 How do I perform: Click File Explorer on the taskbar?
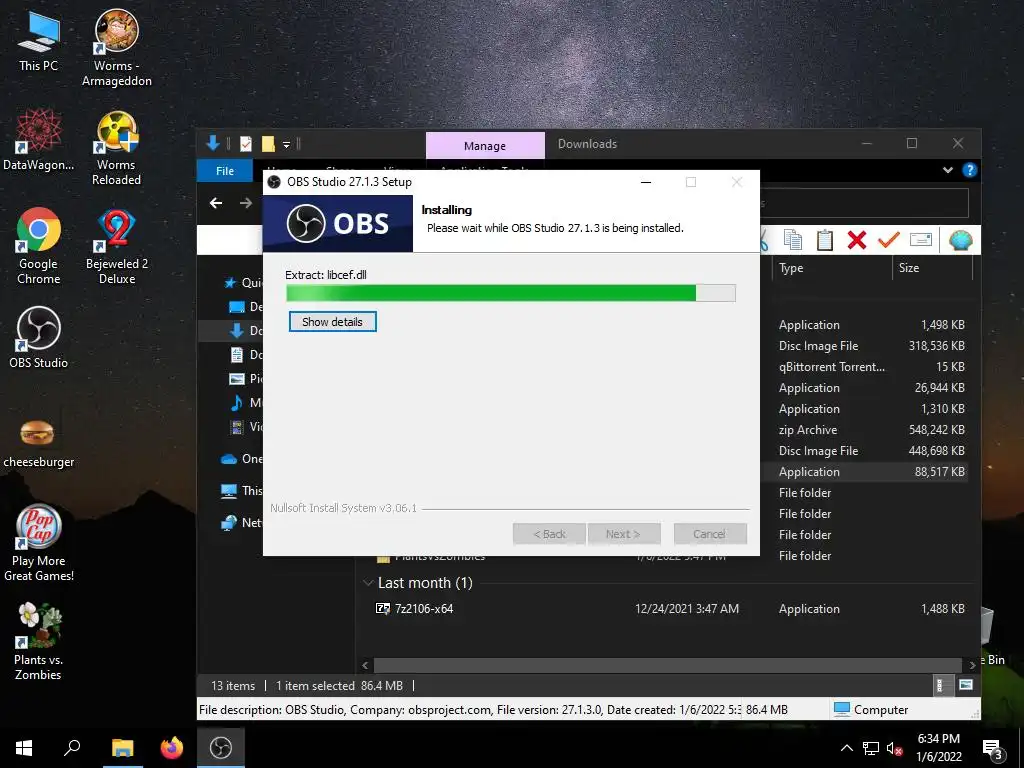coord(122,748)
